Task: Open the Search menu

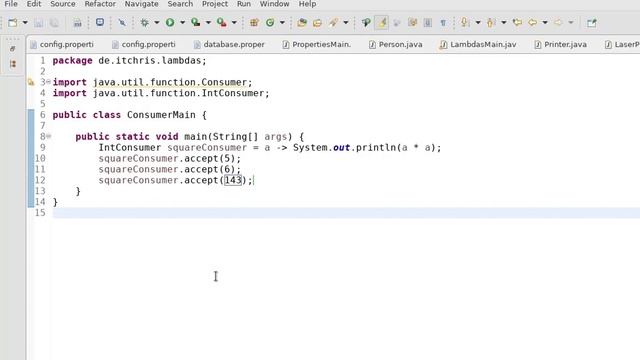Action: point(180,4)
